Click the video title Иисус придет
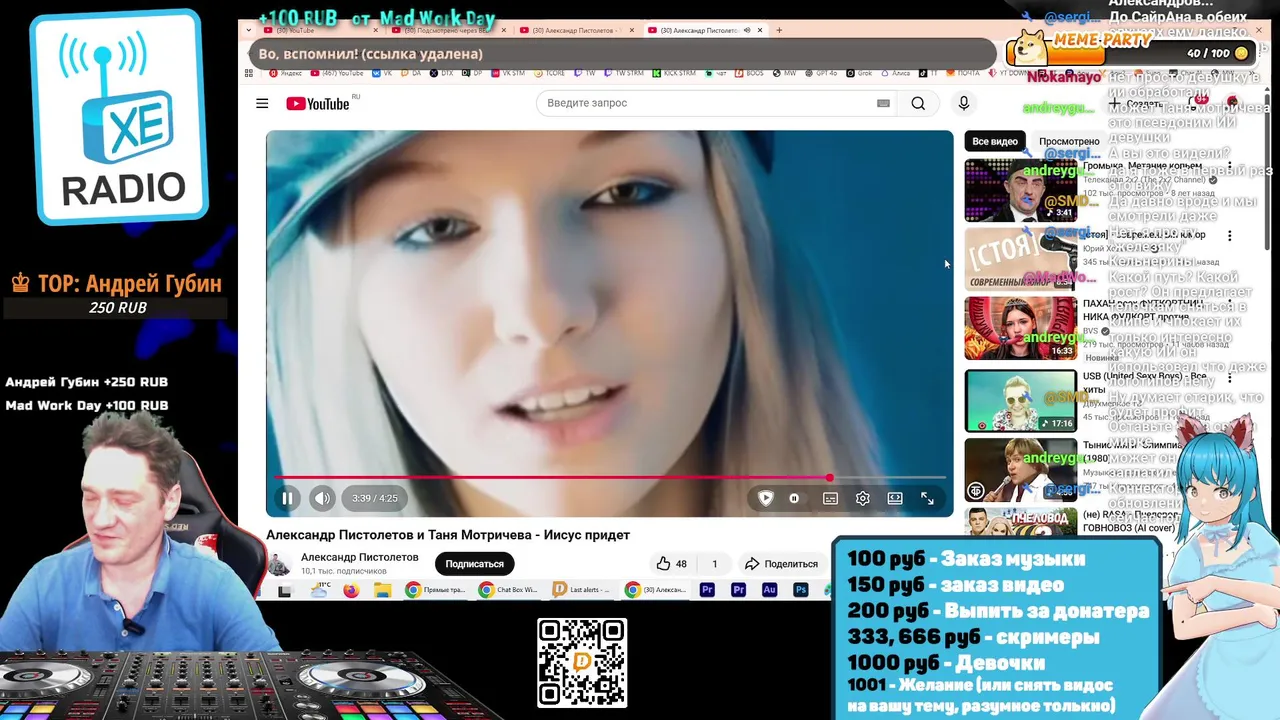 click(448, 535)
